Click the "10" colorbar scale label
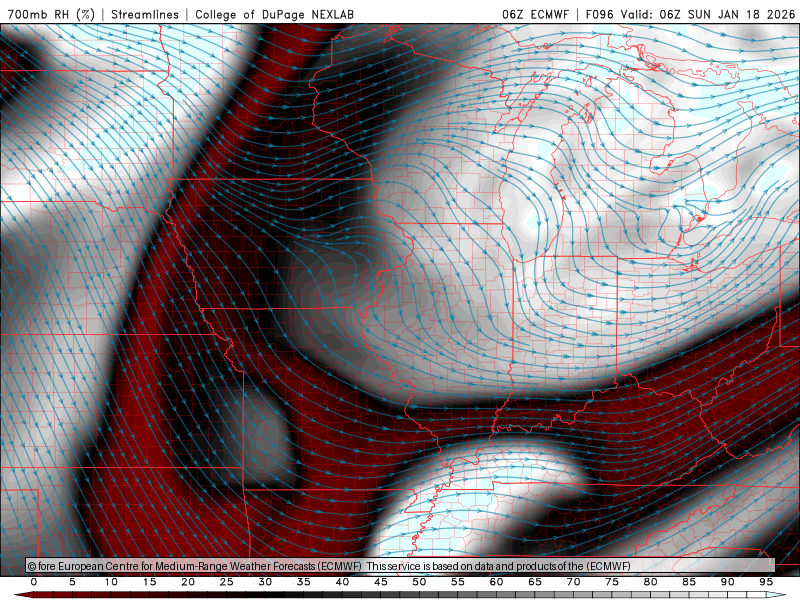 111,582
